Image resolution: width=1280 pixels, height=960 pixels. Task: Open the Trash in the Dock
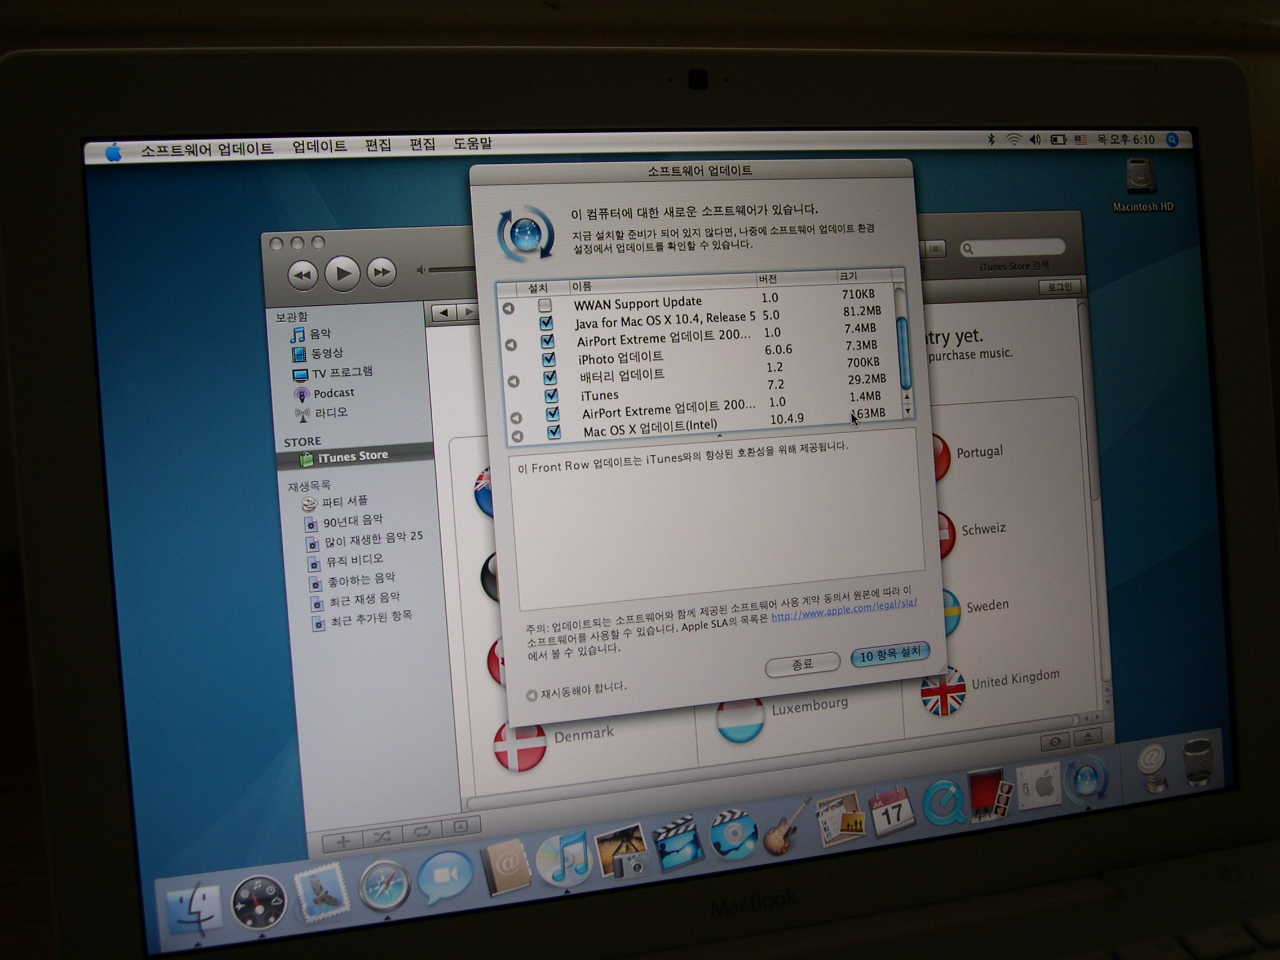(1198, 763)
